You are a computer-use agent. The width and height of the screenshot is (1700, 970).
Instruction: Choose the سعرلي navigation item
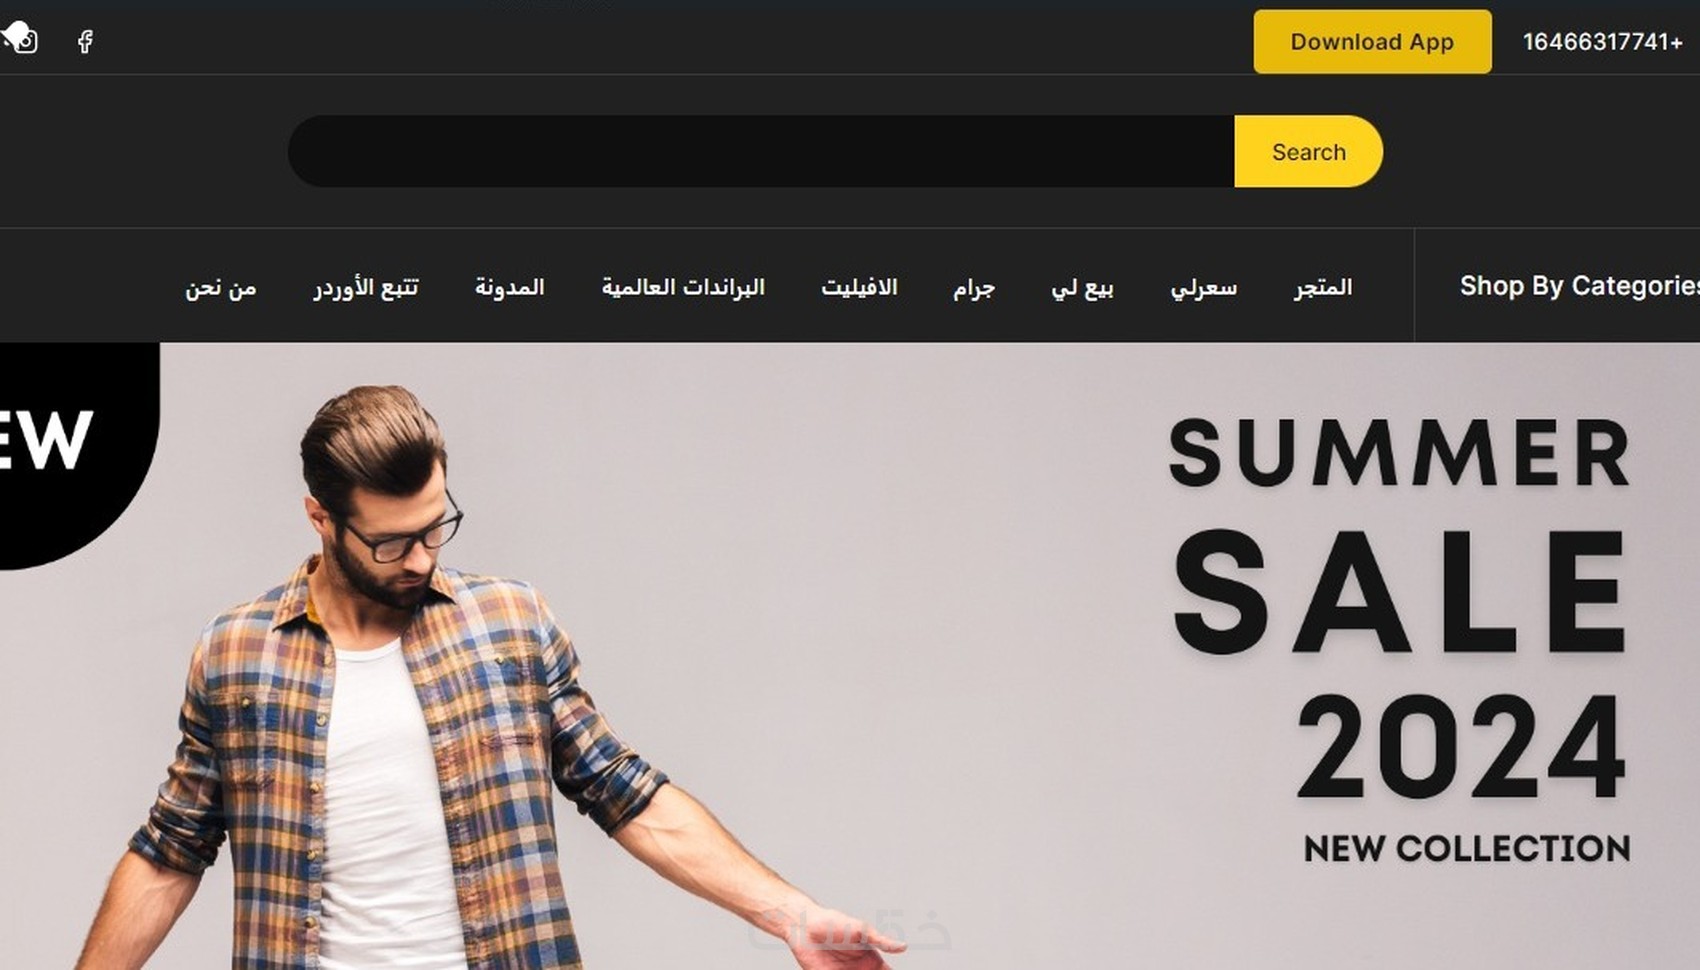(1203, 288)
